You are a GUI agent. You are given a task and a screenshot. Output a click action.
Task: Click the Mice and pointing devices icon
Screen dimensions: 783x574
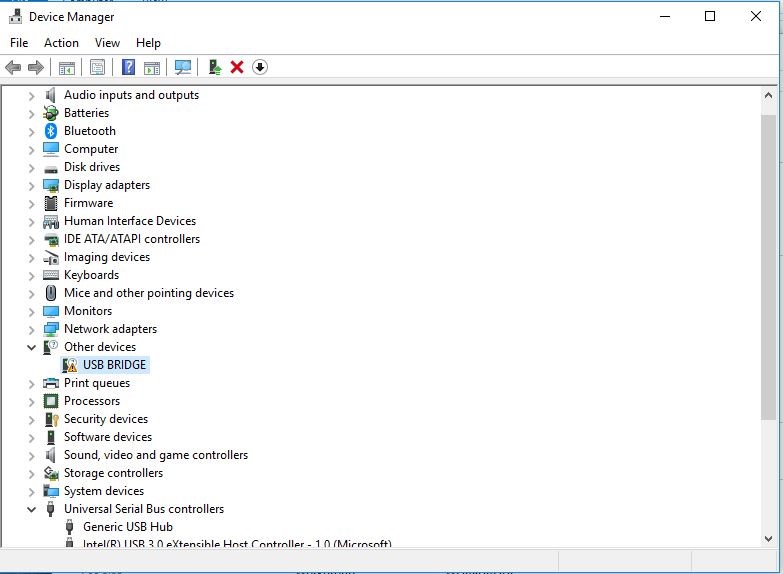tap(51, 293)
